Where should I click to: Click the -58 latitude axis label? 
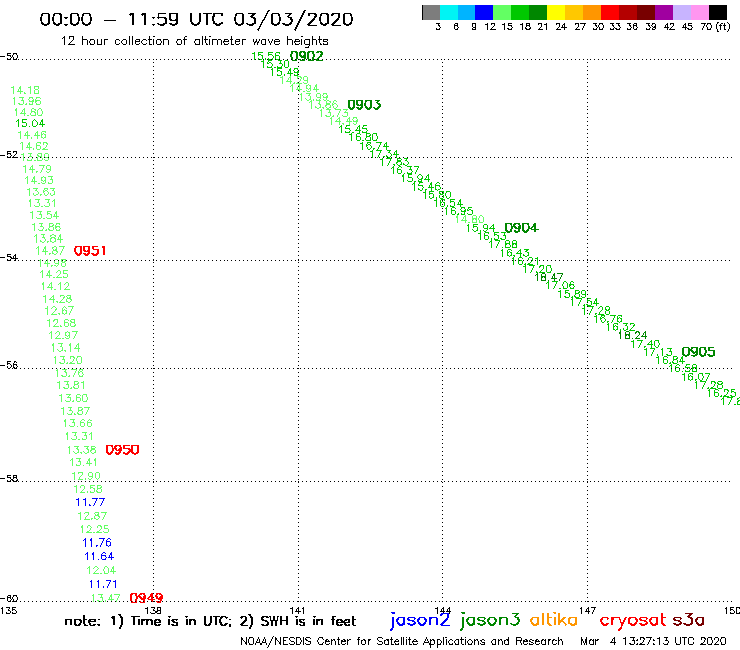pyautogui.click(x=9, y=478)
